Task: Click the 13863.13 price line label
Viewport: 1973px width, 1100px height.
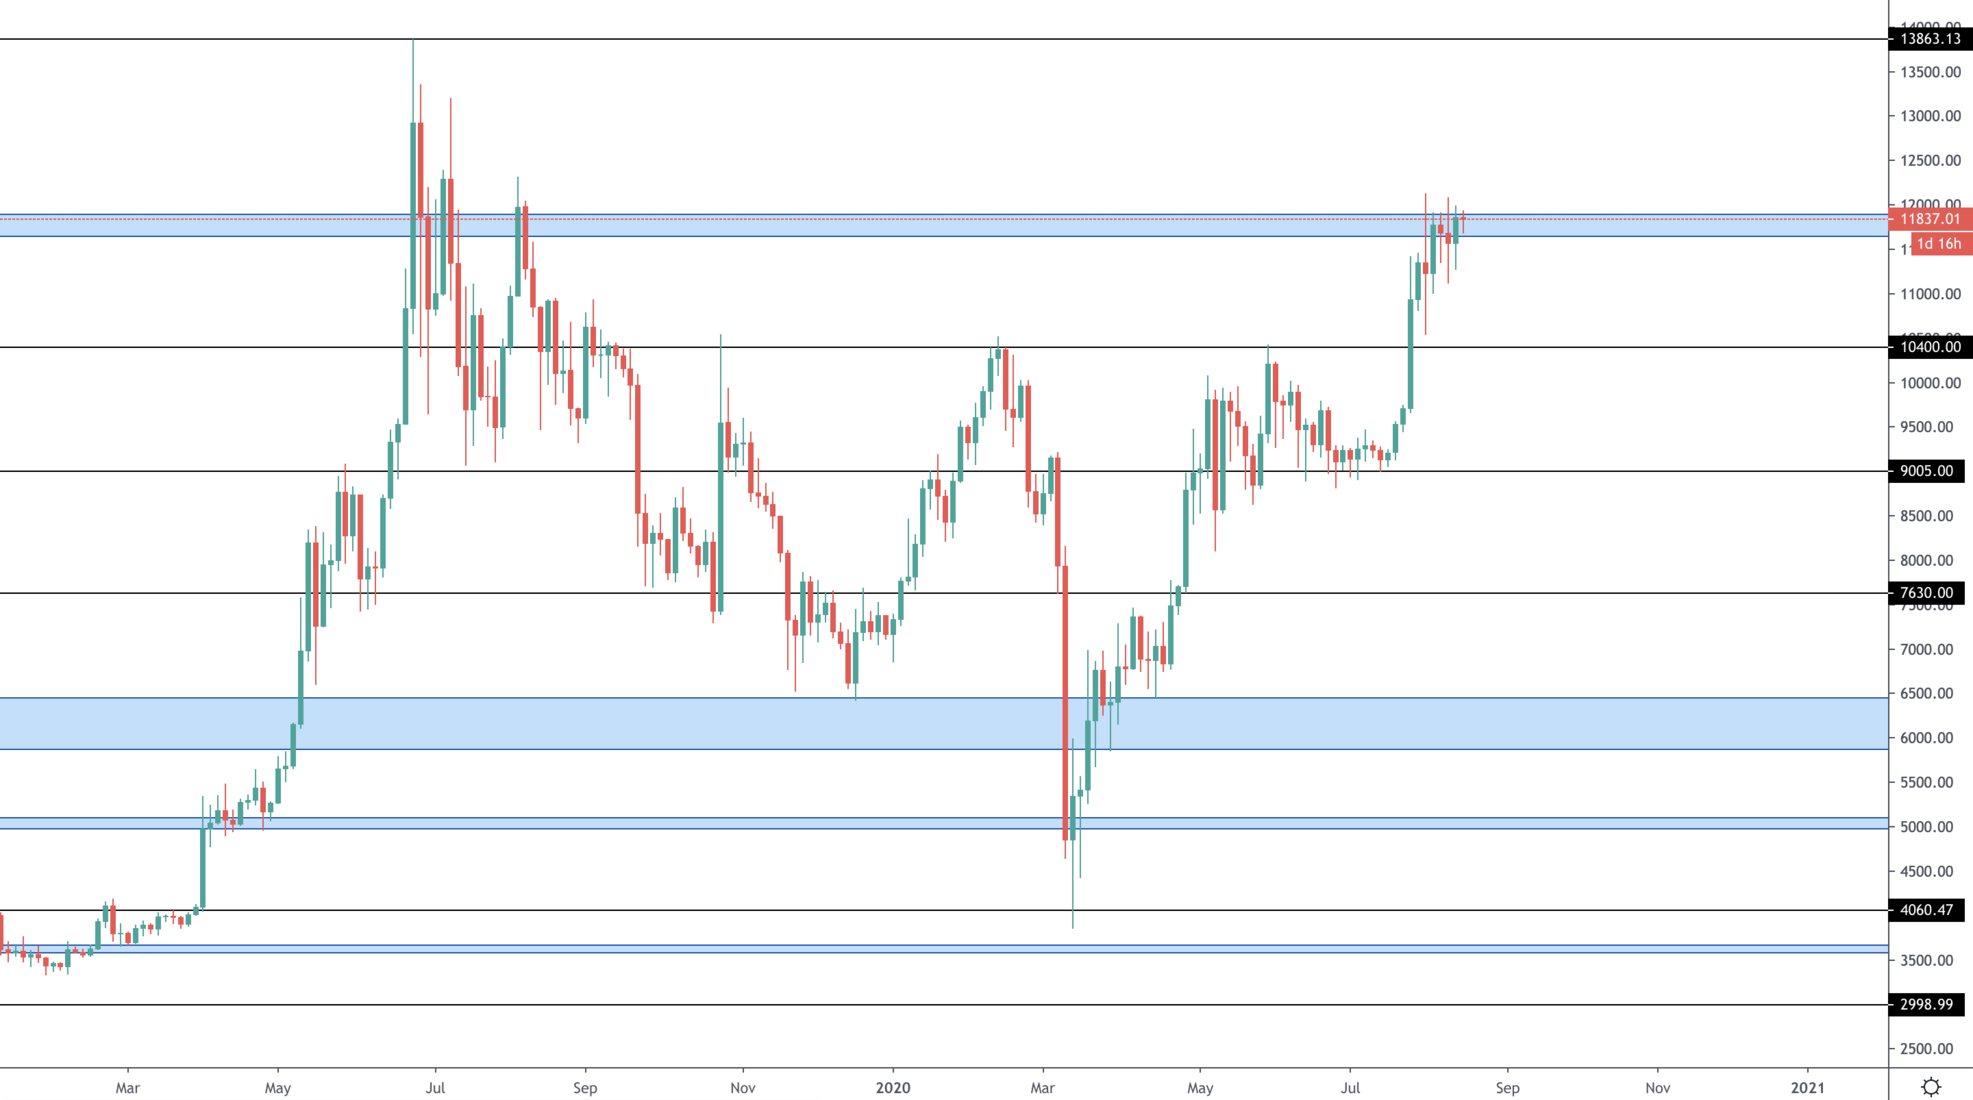Action: [x=1930, y=39]
